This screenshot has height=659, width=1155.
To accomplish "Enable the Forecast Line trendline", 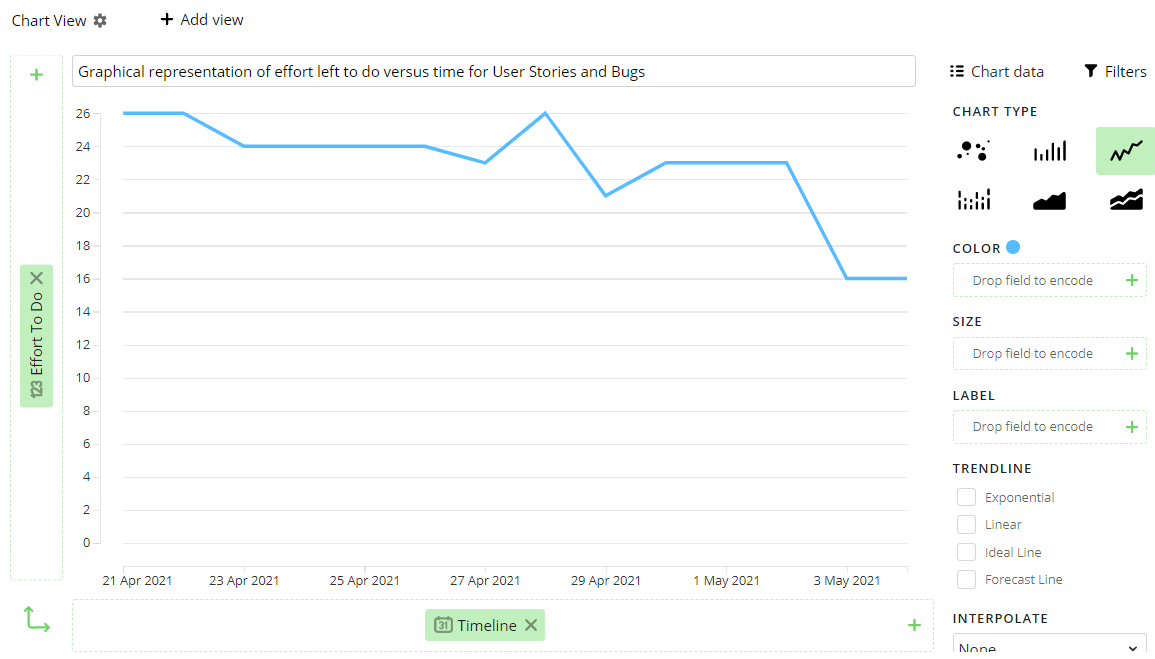I will [966, 579].
